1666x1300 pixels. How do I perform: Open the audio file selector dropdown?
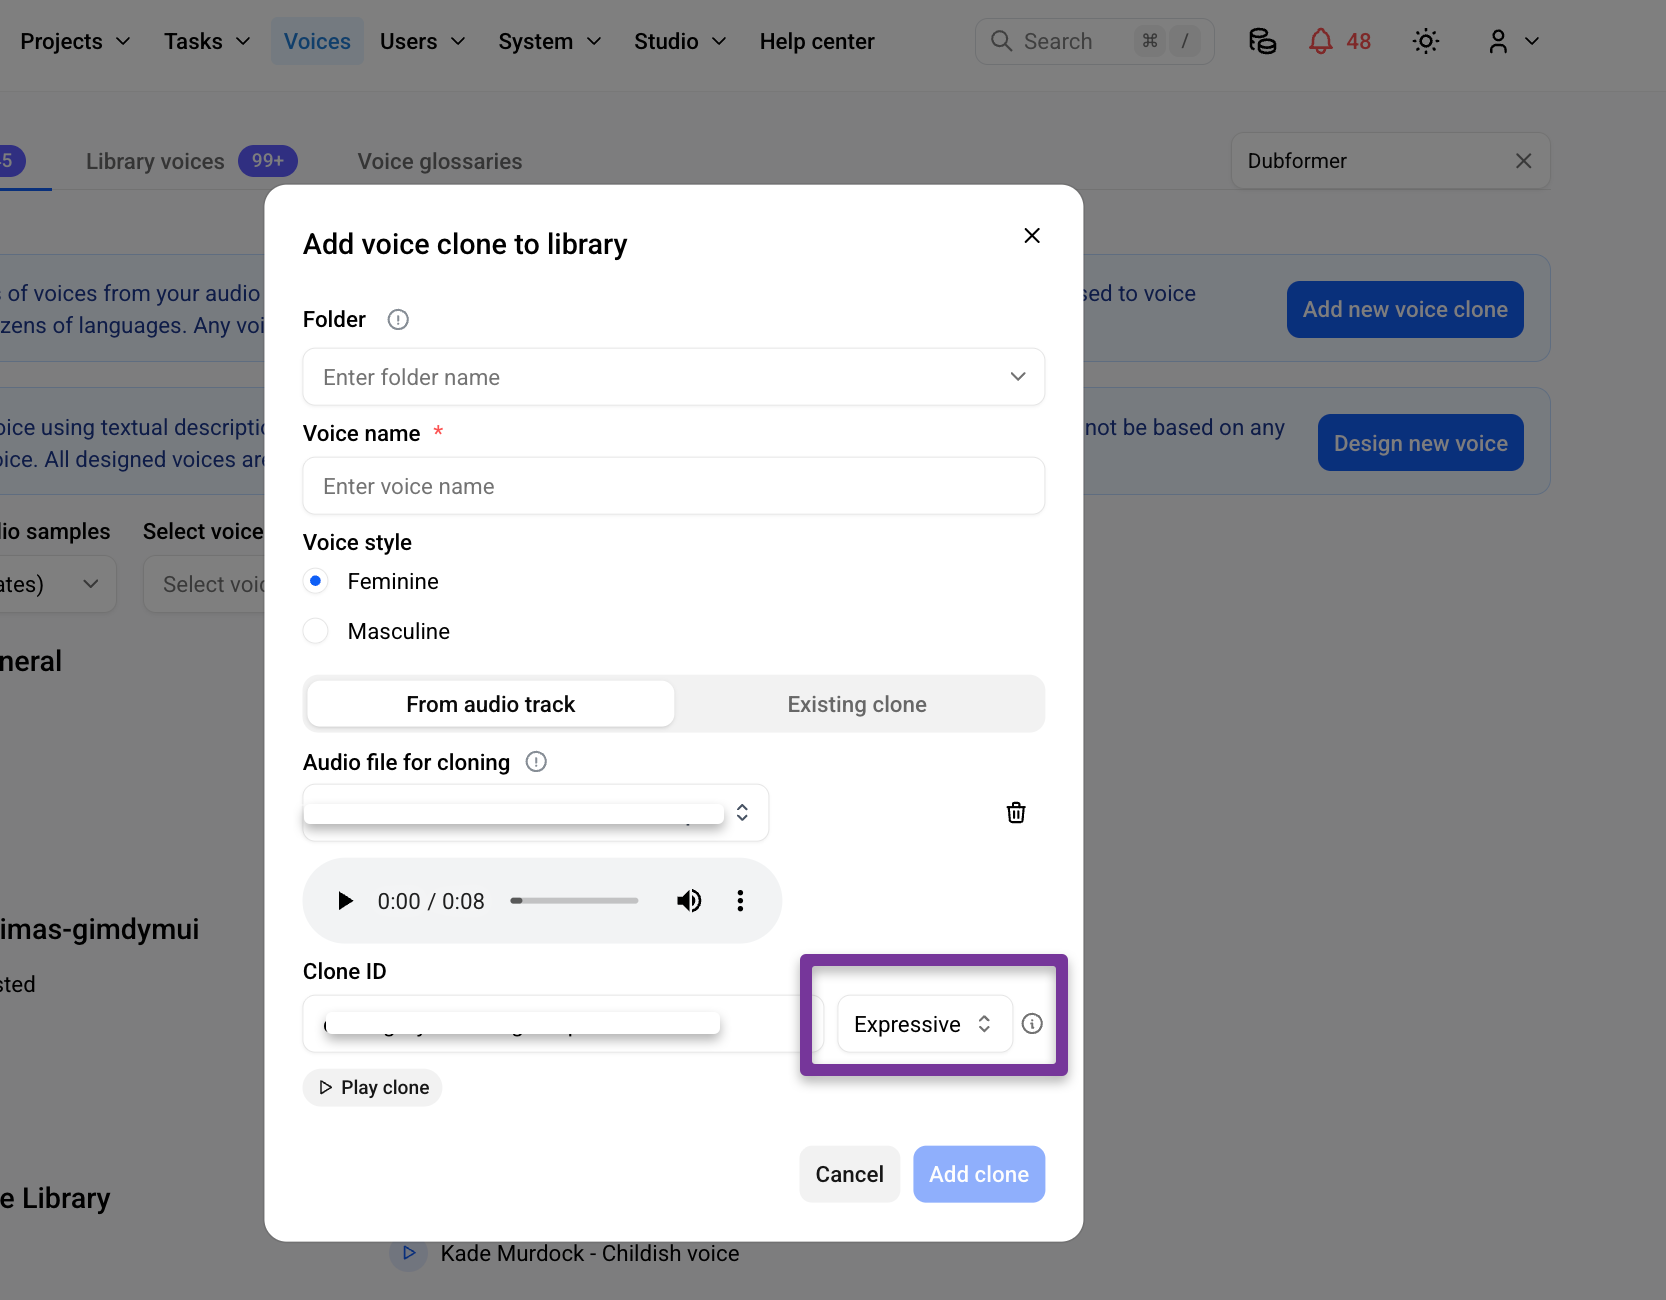[x=536, y=813]
